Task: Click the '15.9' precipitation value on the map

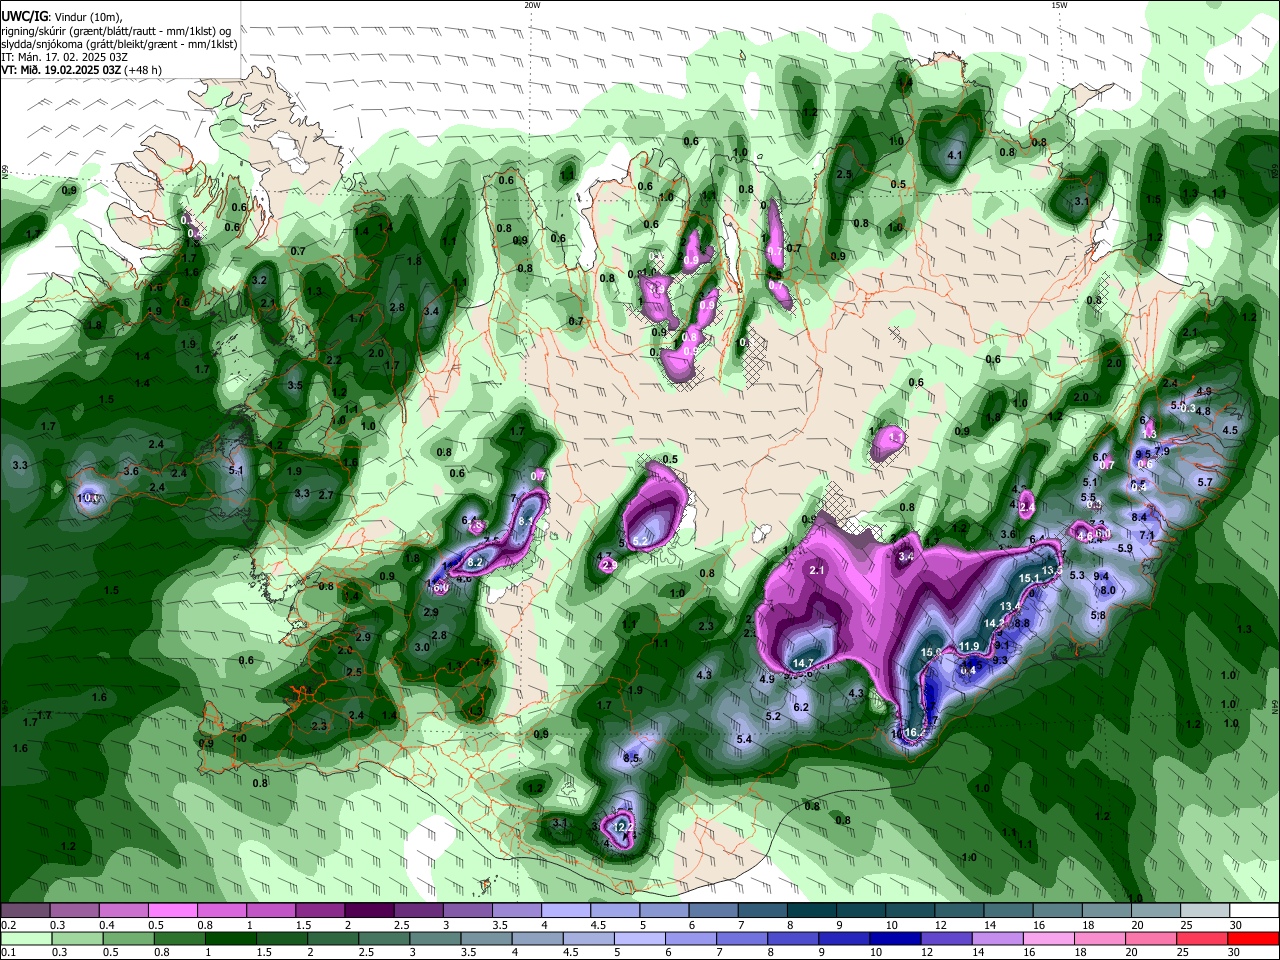Action: 931,653
